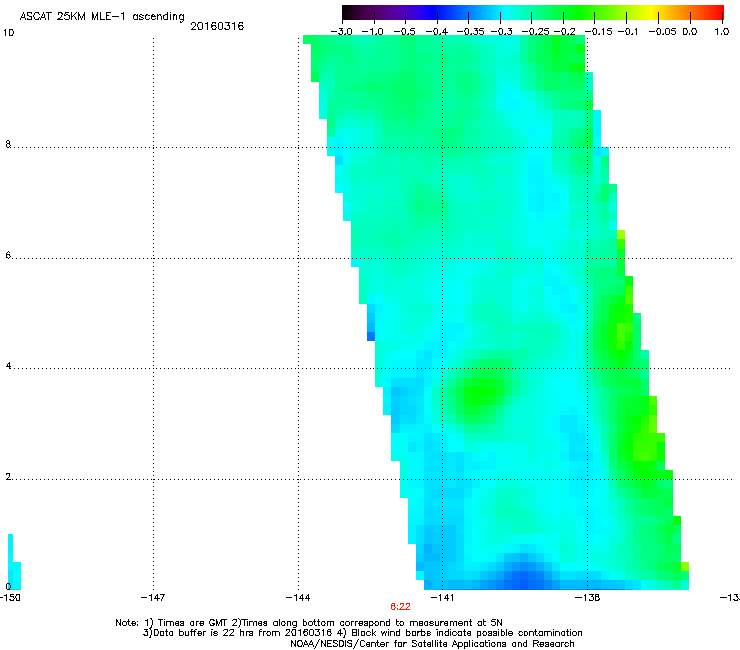The image size is (740, 650).
Task: Click the NOAA/NESDIS credit line
Action: (x=432, y=644)
